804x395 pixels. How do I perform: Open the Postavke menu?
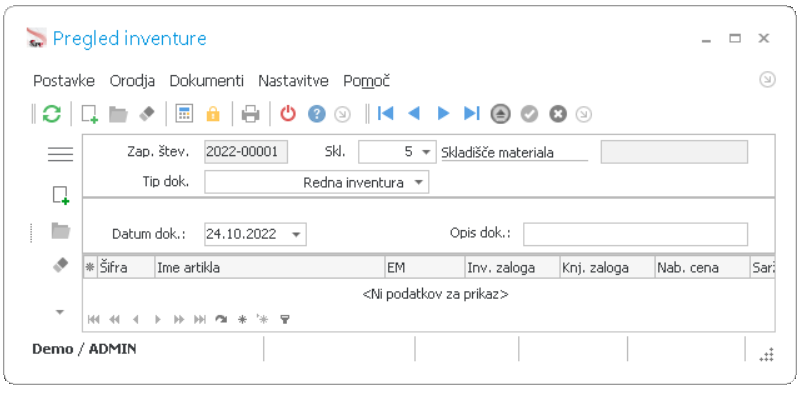(64, 81)
